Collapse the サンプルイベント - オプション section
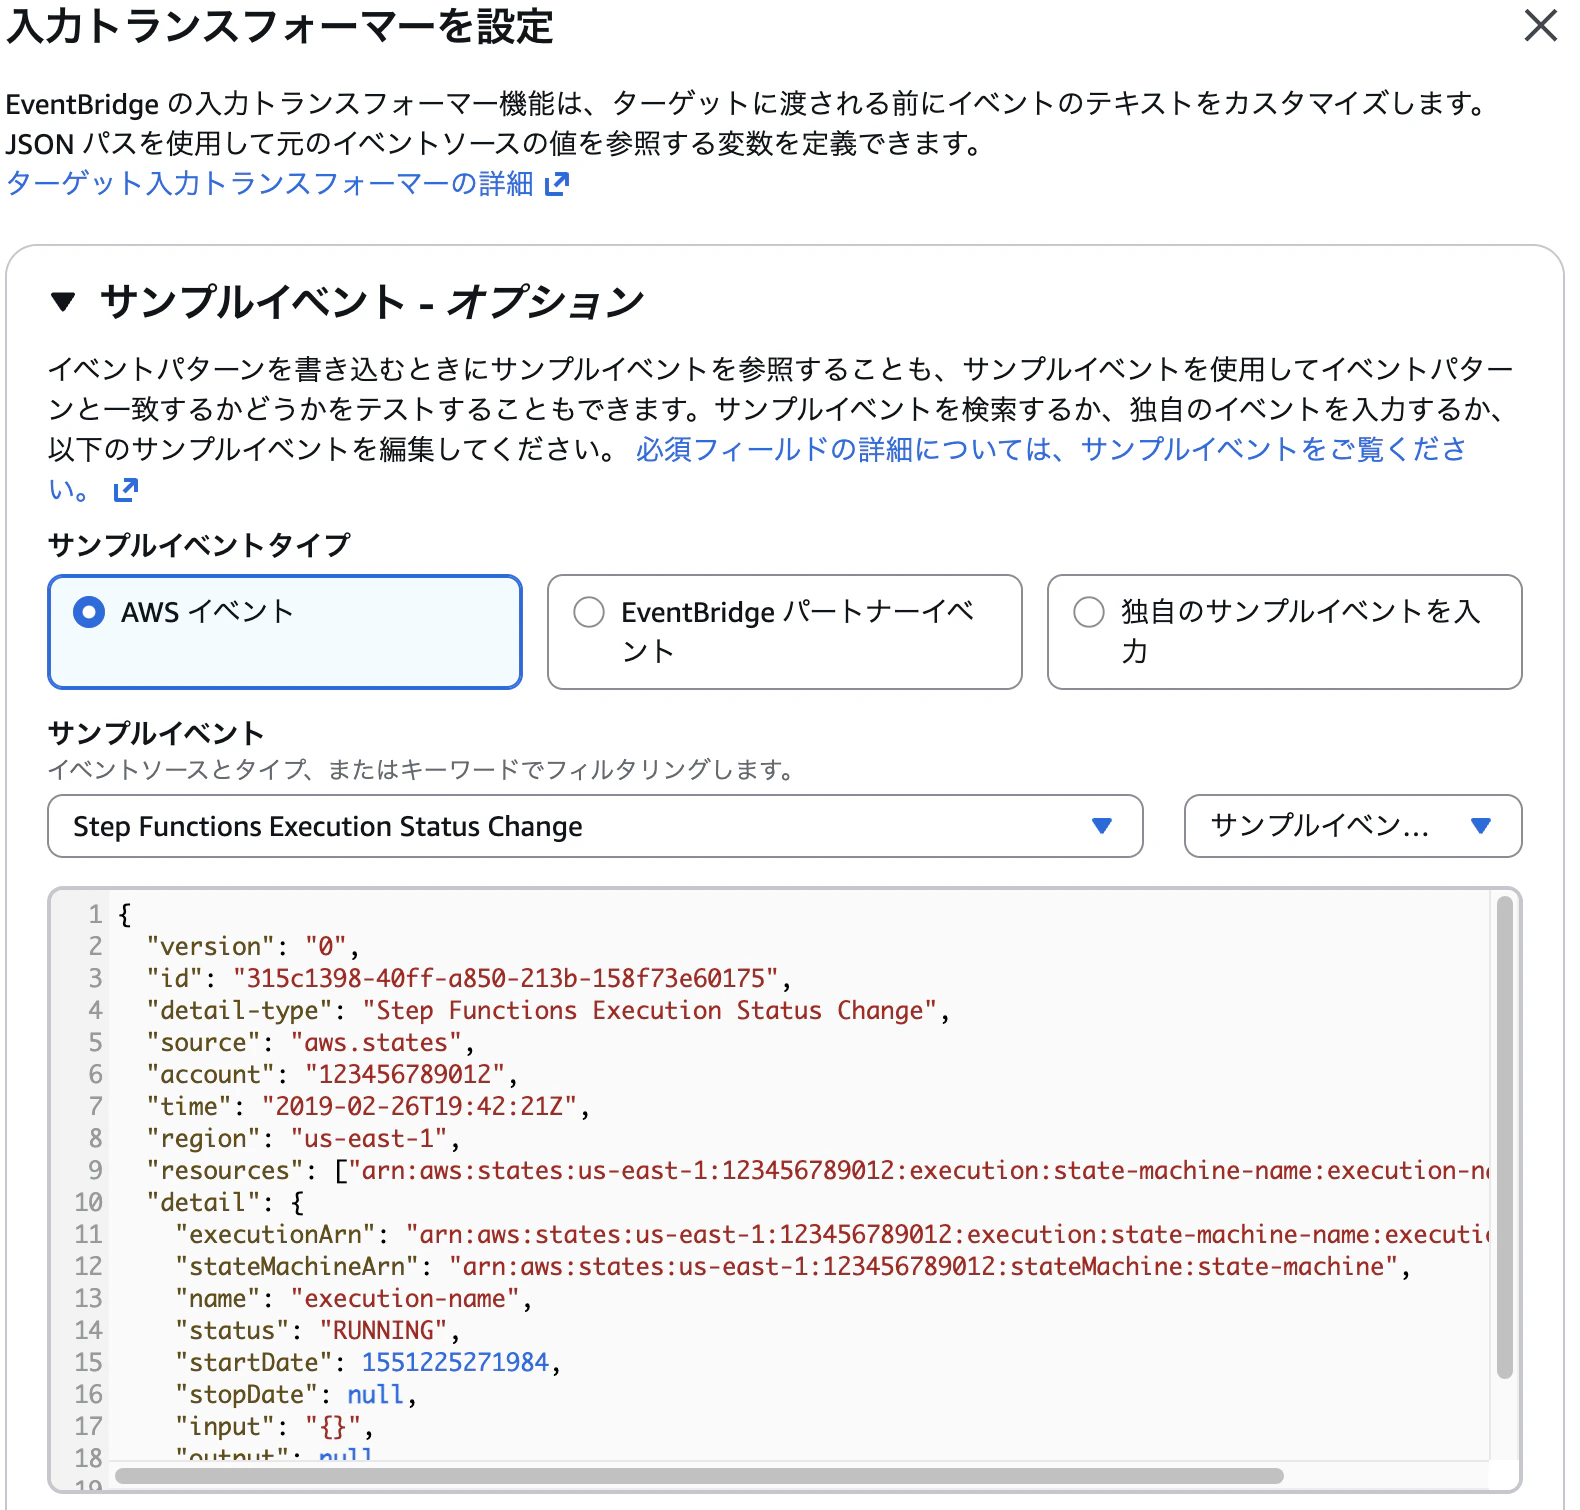 point(63,301)
